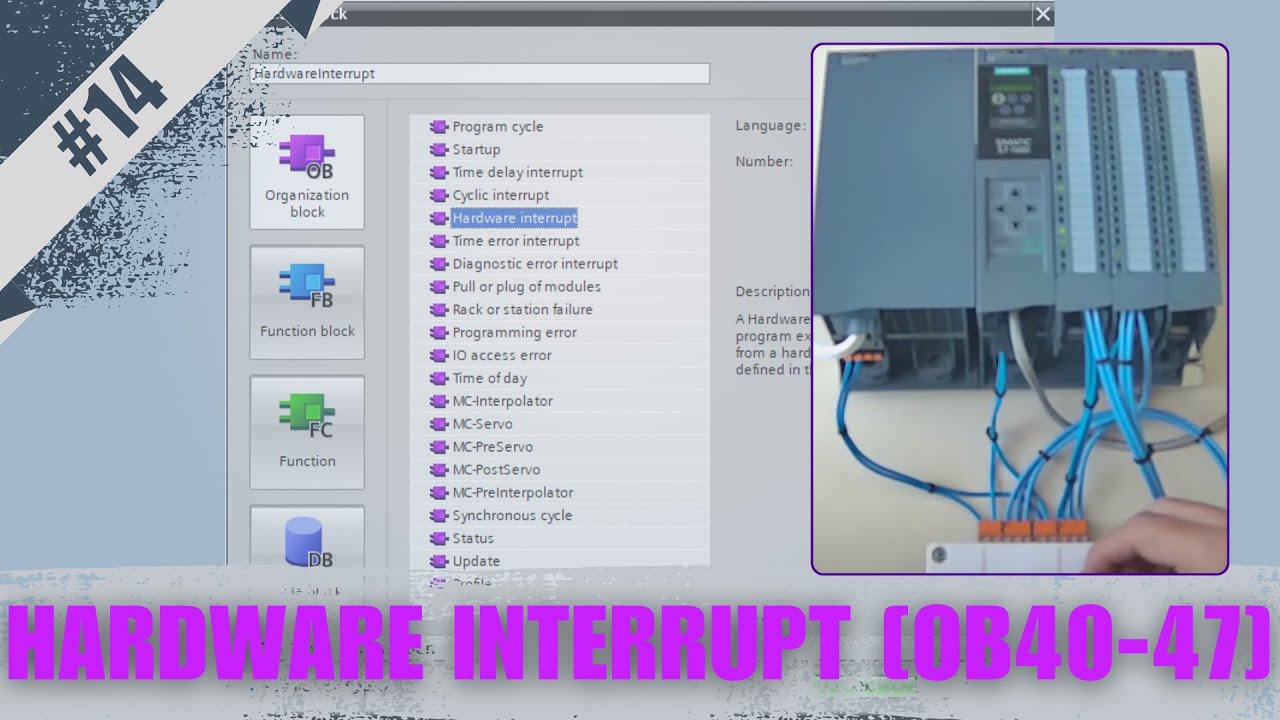
Task: Select 'Program cycle' text in list
Action: click(498, 127)
